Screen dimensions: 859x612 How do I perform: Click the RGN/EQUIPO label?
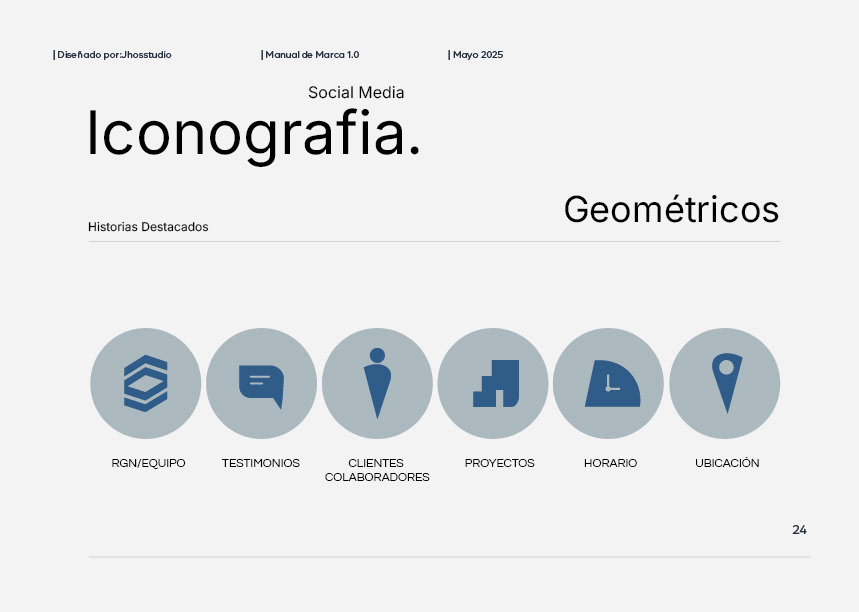[x=148, y=463]
